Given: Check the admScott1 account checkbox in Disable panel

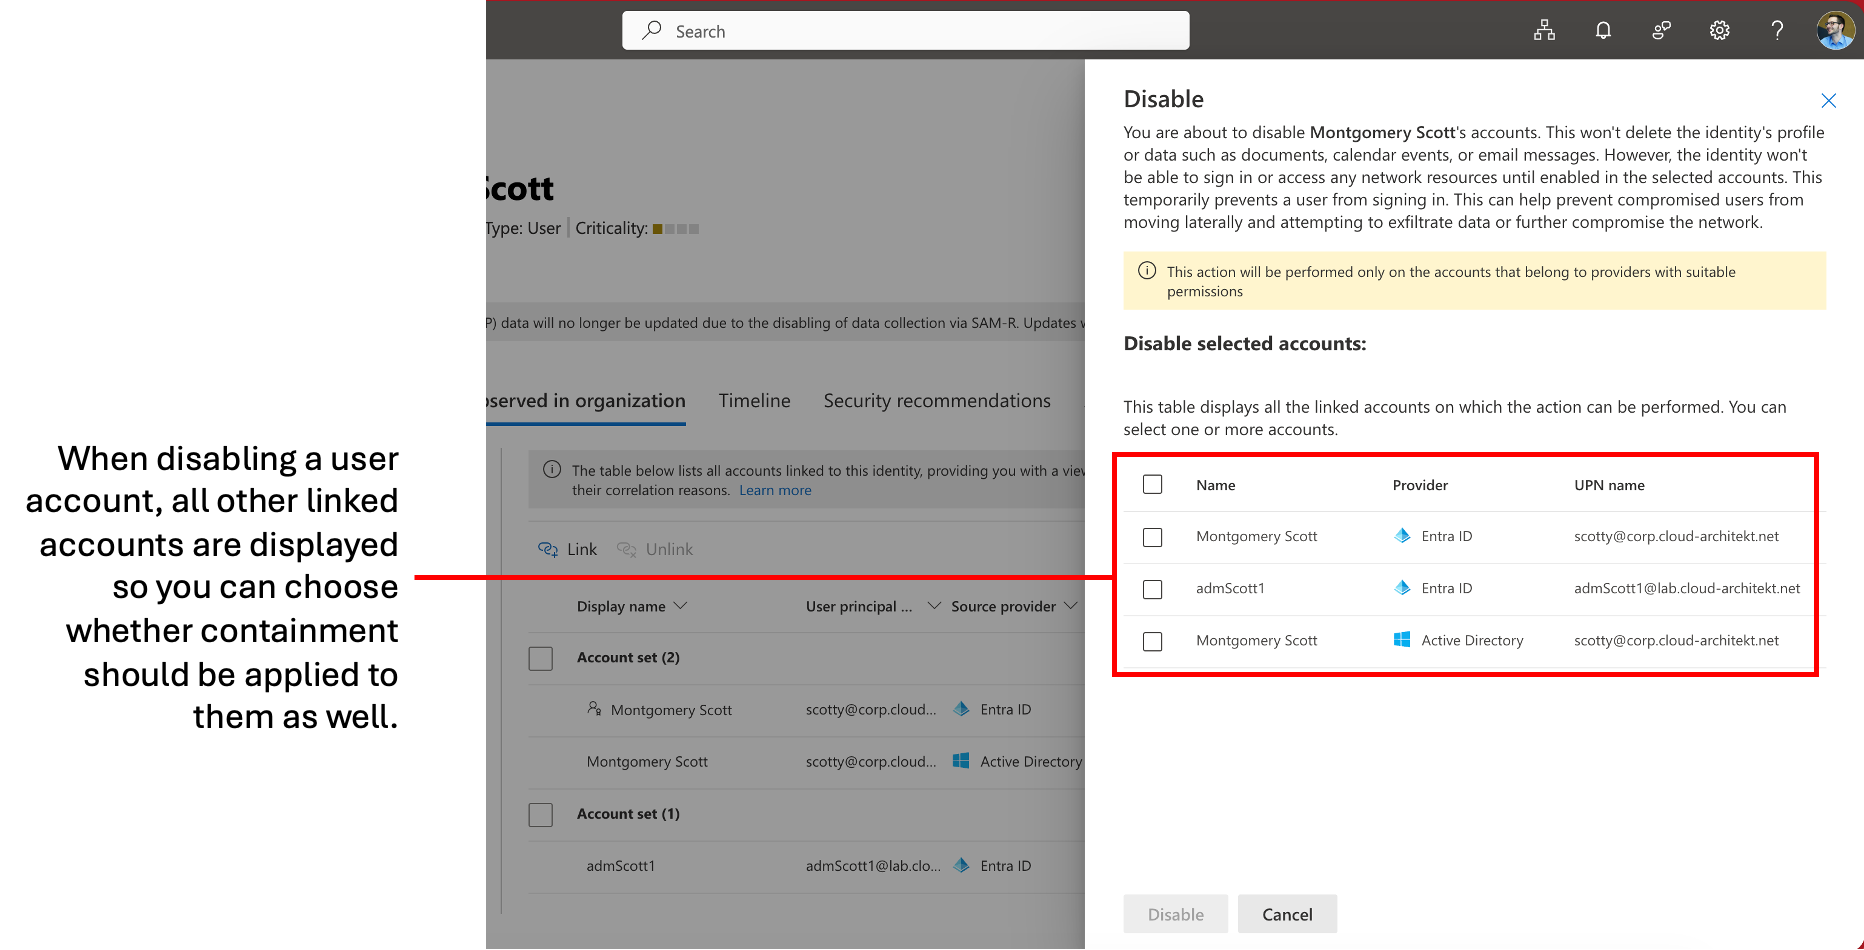Looking at the screenshot, I should [x=1152, y=589].
